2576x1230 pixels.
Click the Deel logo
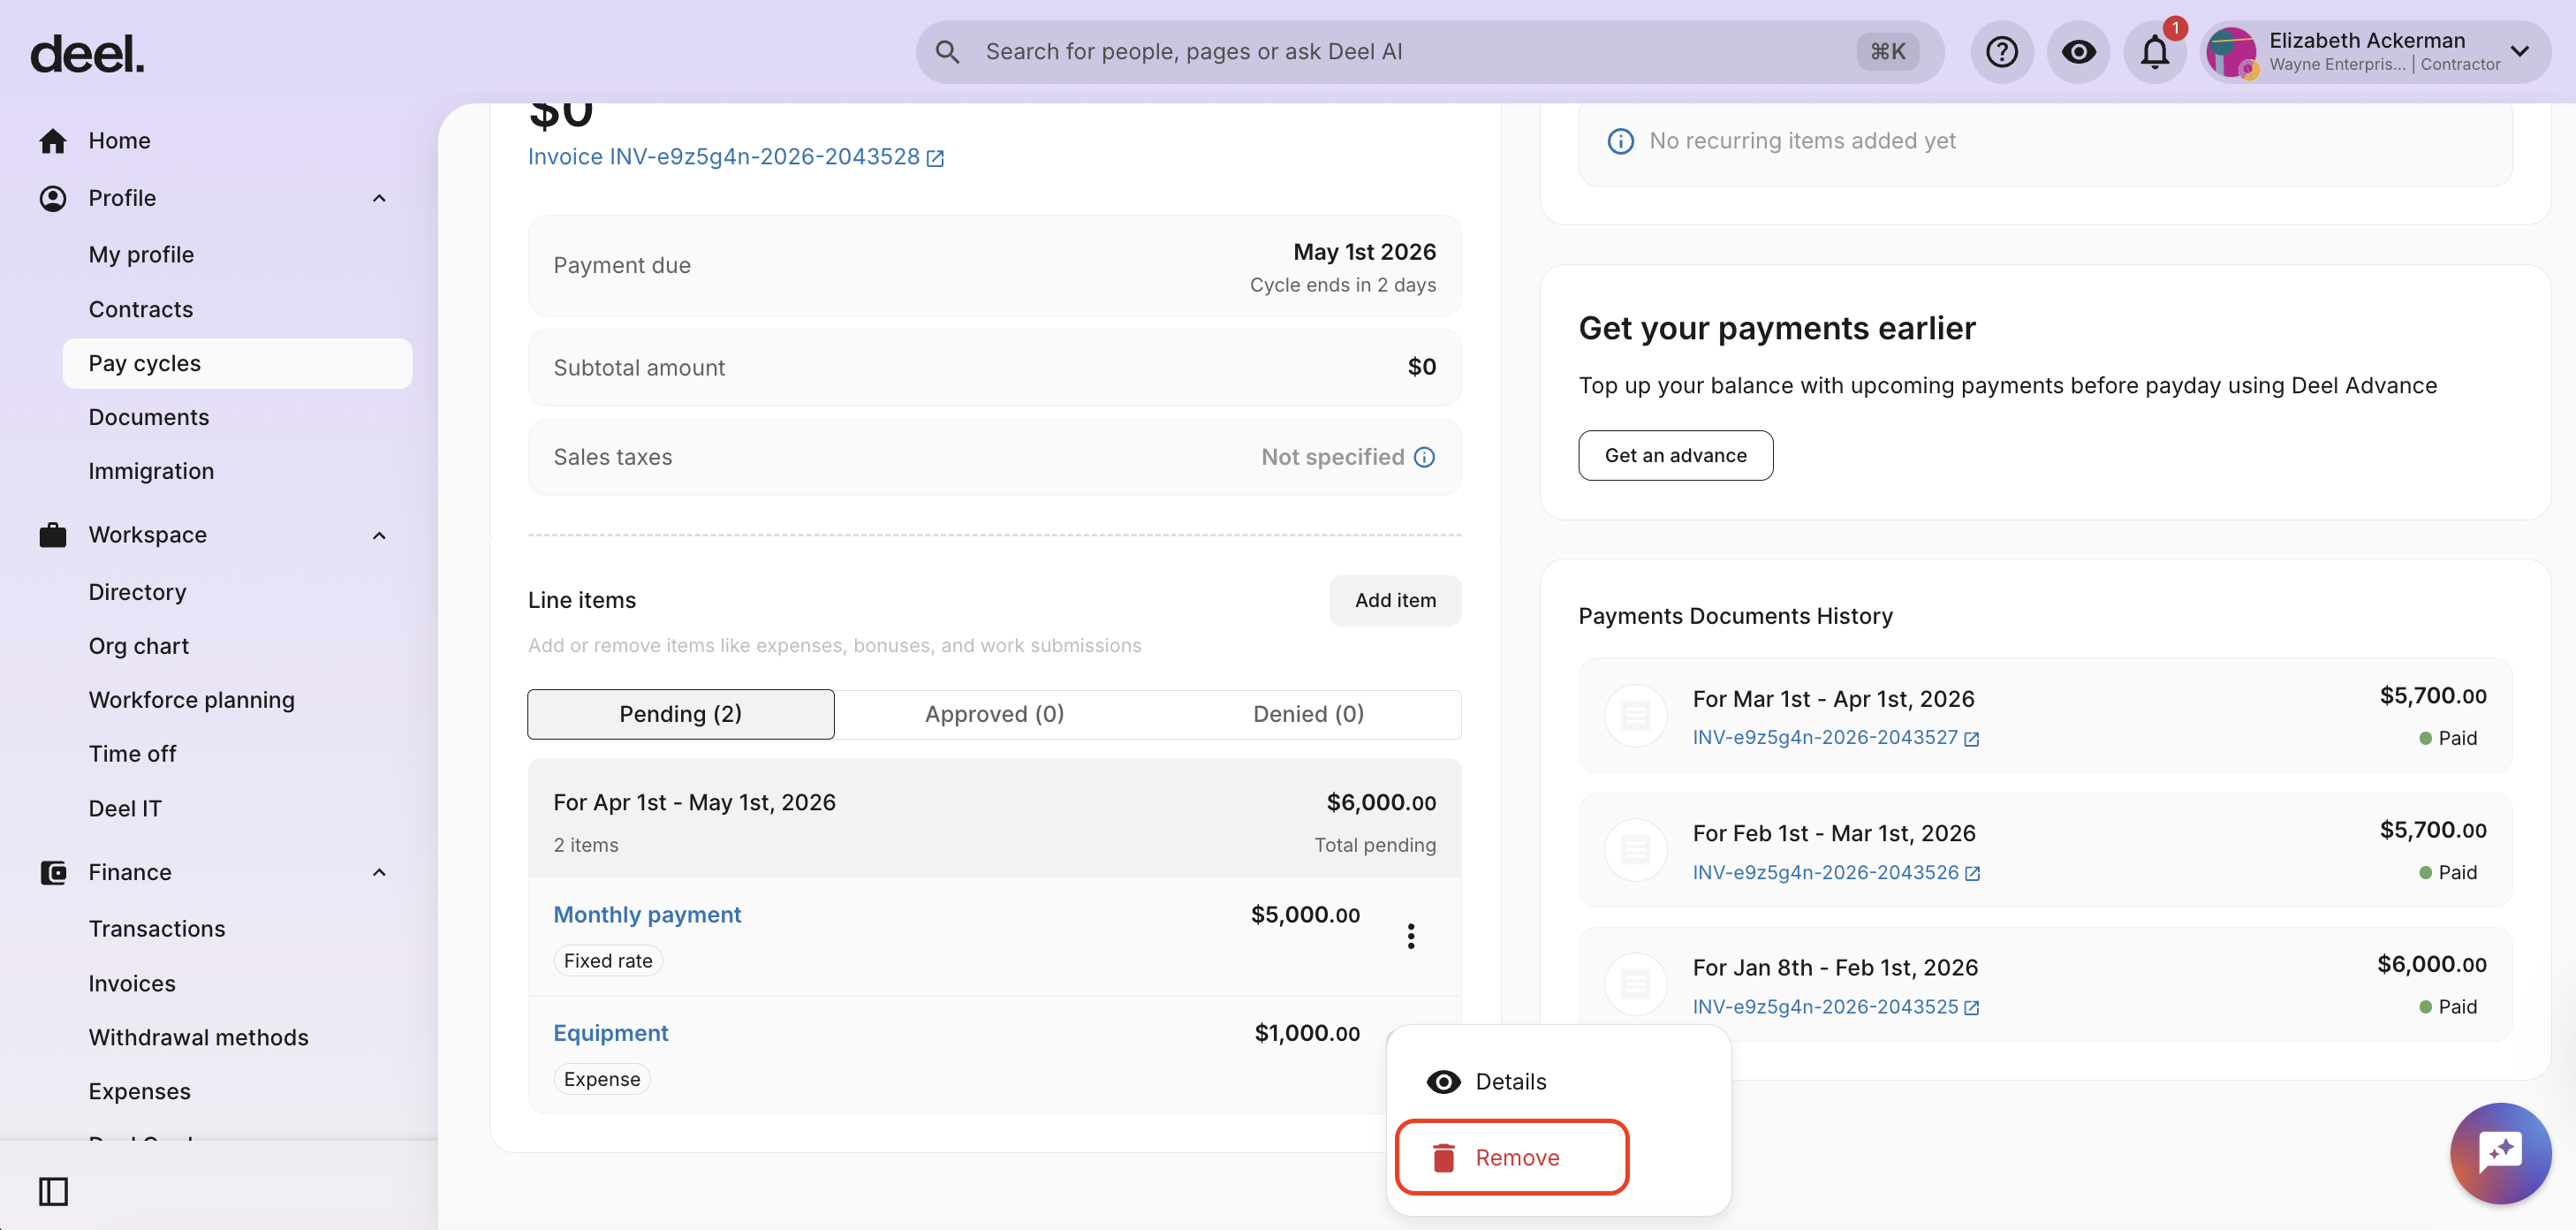coord(87,54)
